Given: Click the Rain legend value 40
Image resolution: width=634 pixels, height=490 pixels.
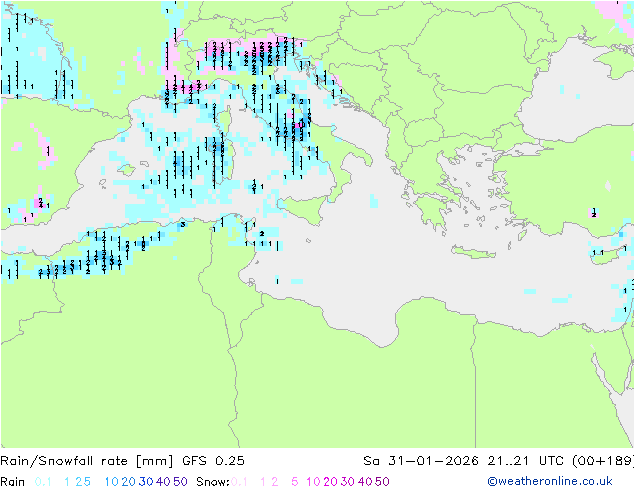Looking at the screenshot, I should [163, 482].
